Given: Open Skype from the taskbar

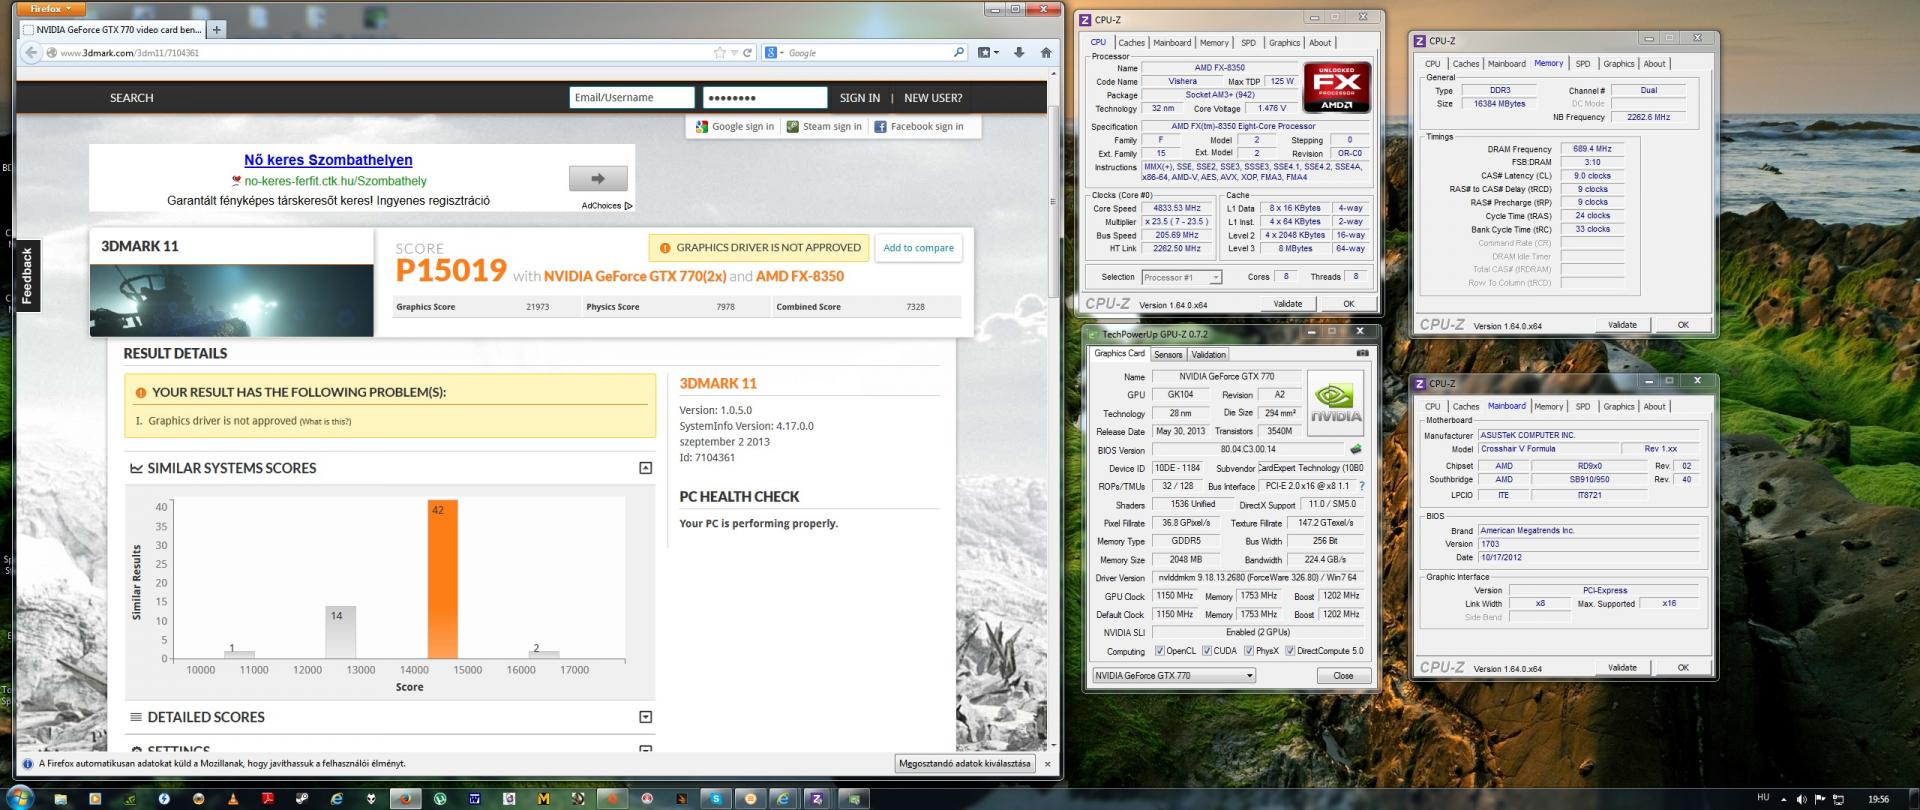Looking at the screenshot, I should pyautogui.click(x=715, y=799).
